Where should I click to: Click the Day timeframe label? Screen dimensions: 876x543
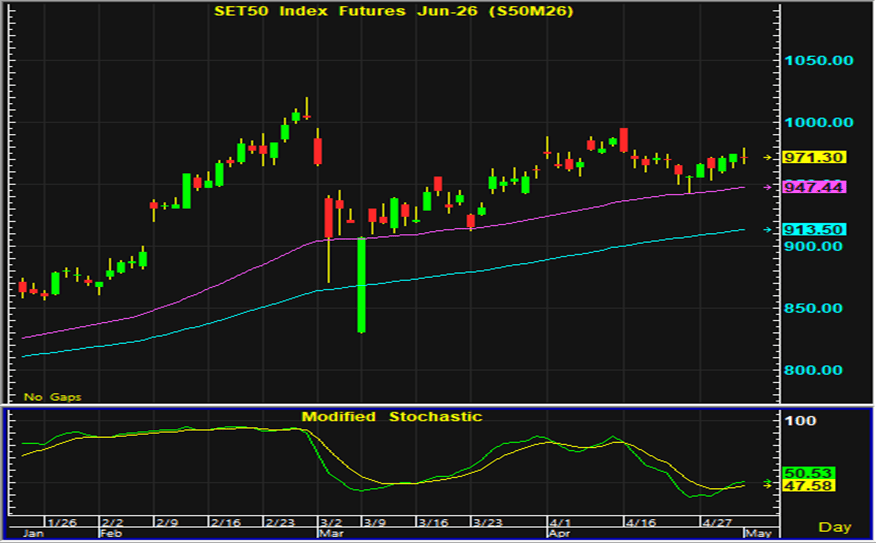tap(835, 527)
